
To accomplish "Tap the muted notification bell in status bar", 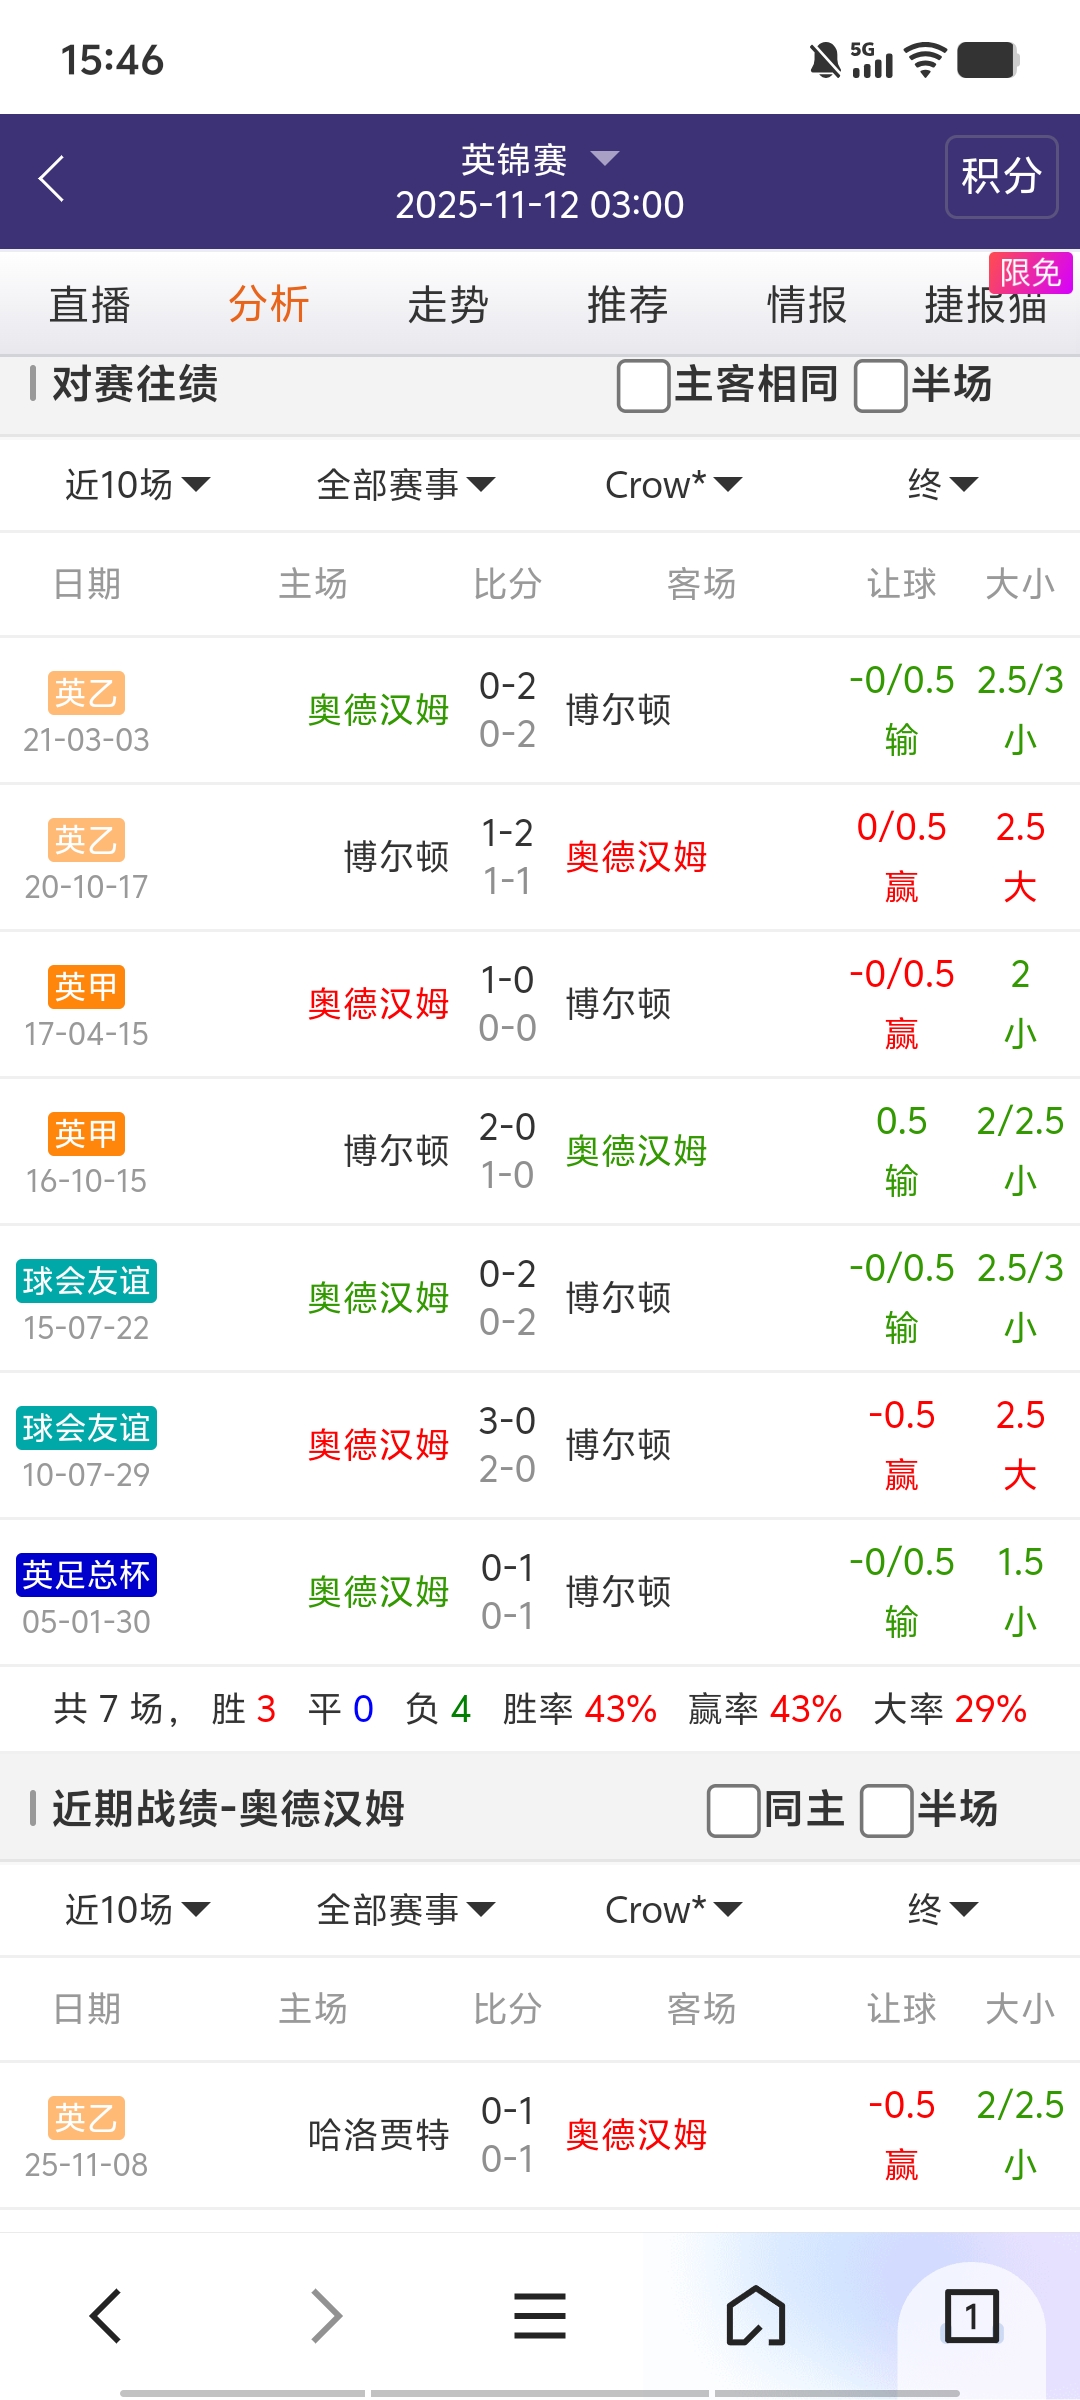I will [825, 60].
